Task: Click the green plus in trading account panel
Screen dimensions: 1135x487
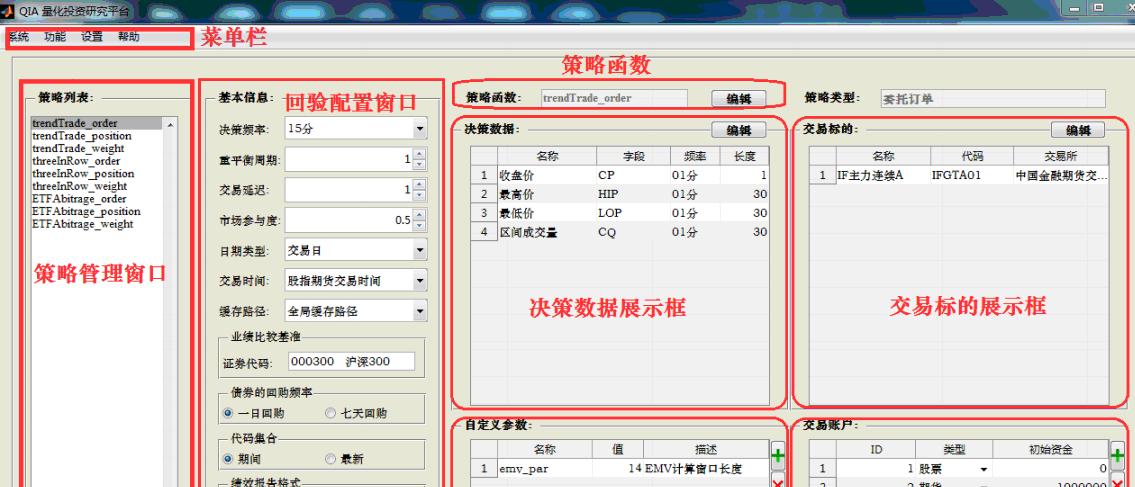Action: click(1117, 454)
